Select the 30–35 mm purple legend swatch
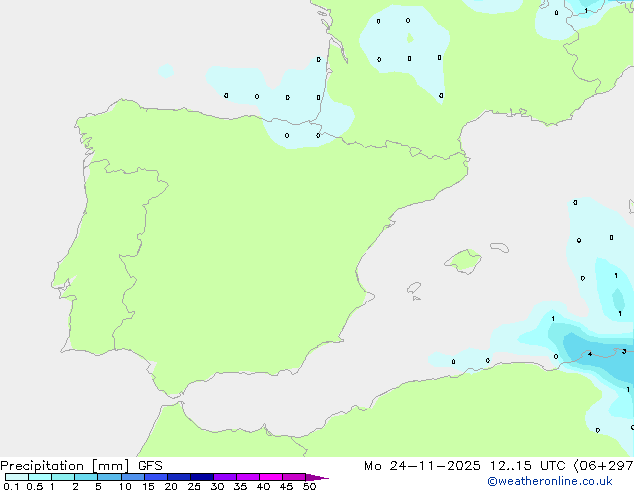 tap(225, 477)
